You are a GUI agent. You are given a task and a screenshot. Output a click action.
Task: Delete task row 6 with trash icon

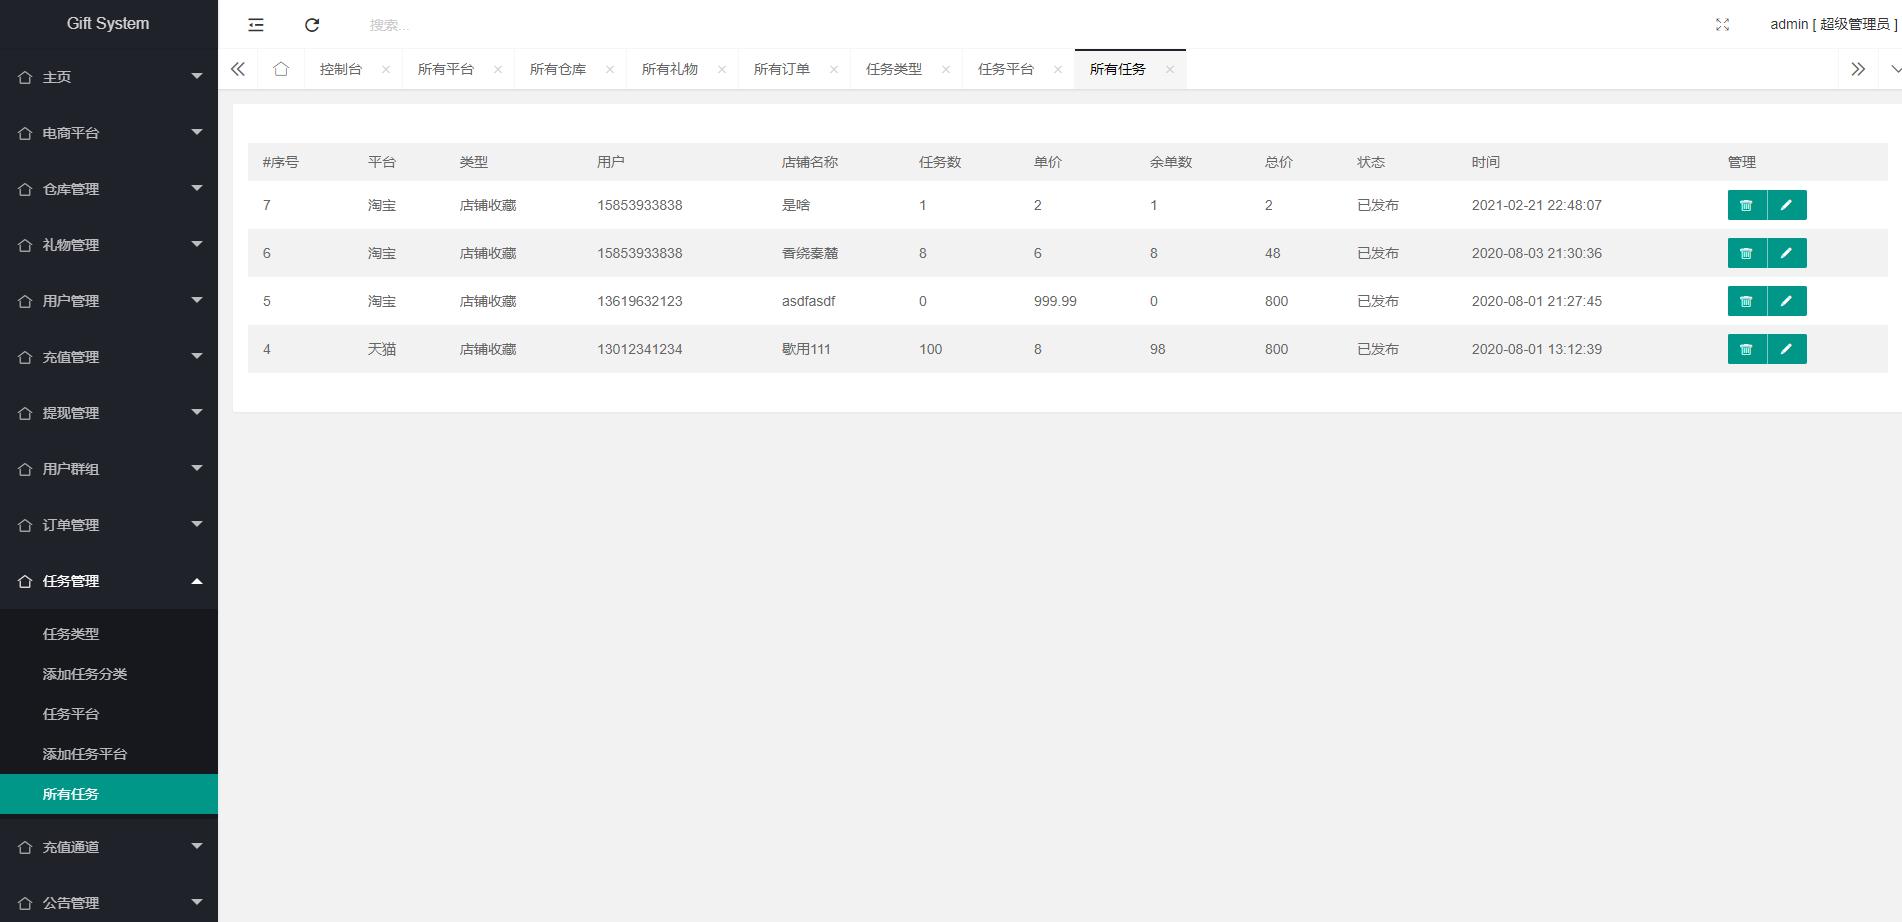point(1747,253)
